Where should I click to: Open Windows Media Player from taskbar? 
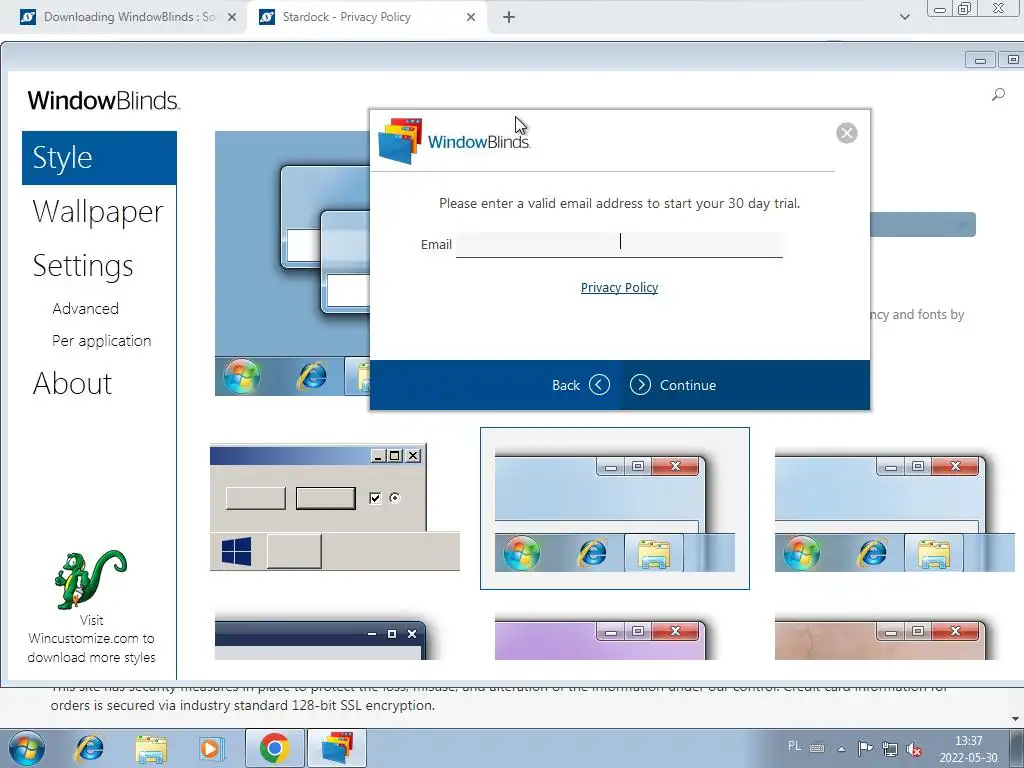point(212,748)
